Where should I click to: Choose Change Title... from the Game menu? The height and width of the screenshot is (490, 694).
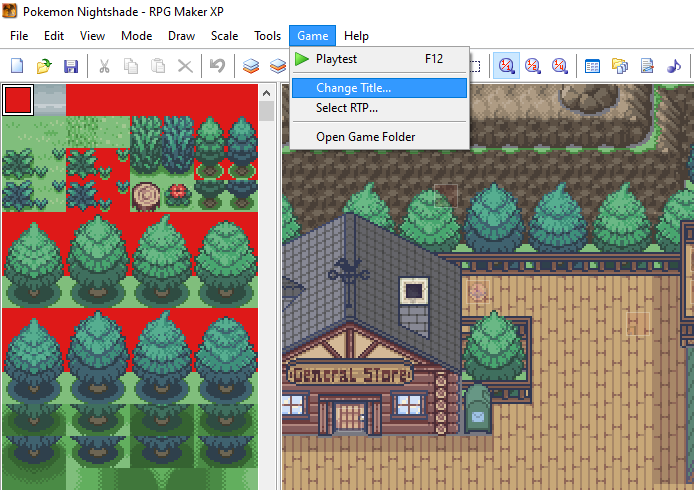click(x=353, y=88)
